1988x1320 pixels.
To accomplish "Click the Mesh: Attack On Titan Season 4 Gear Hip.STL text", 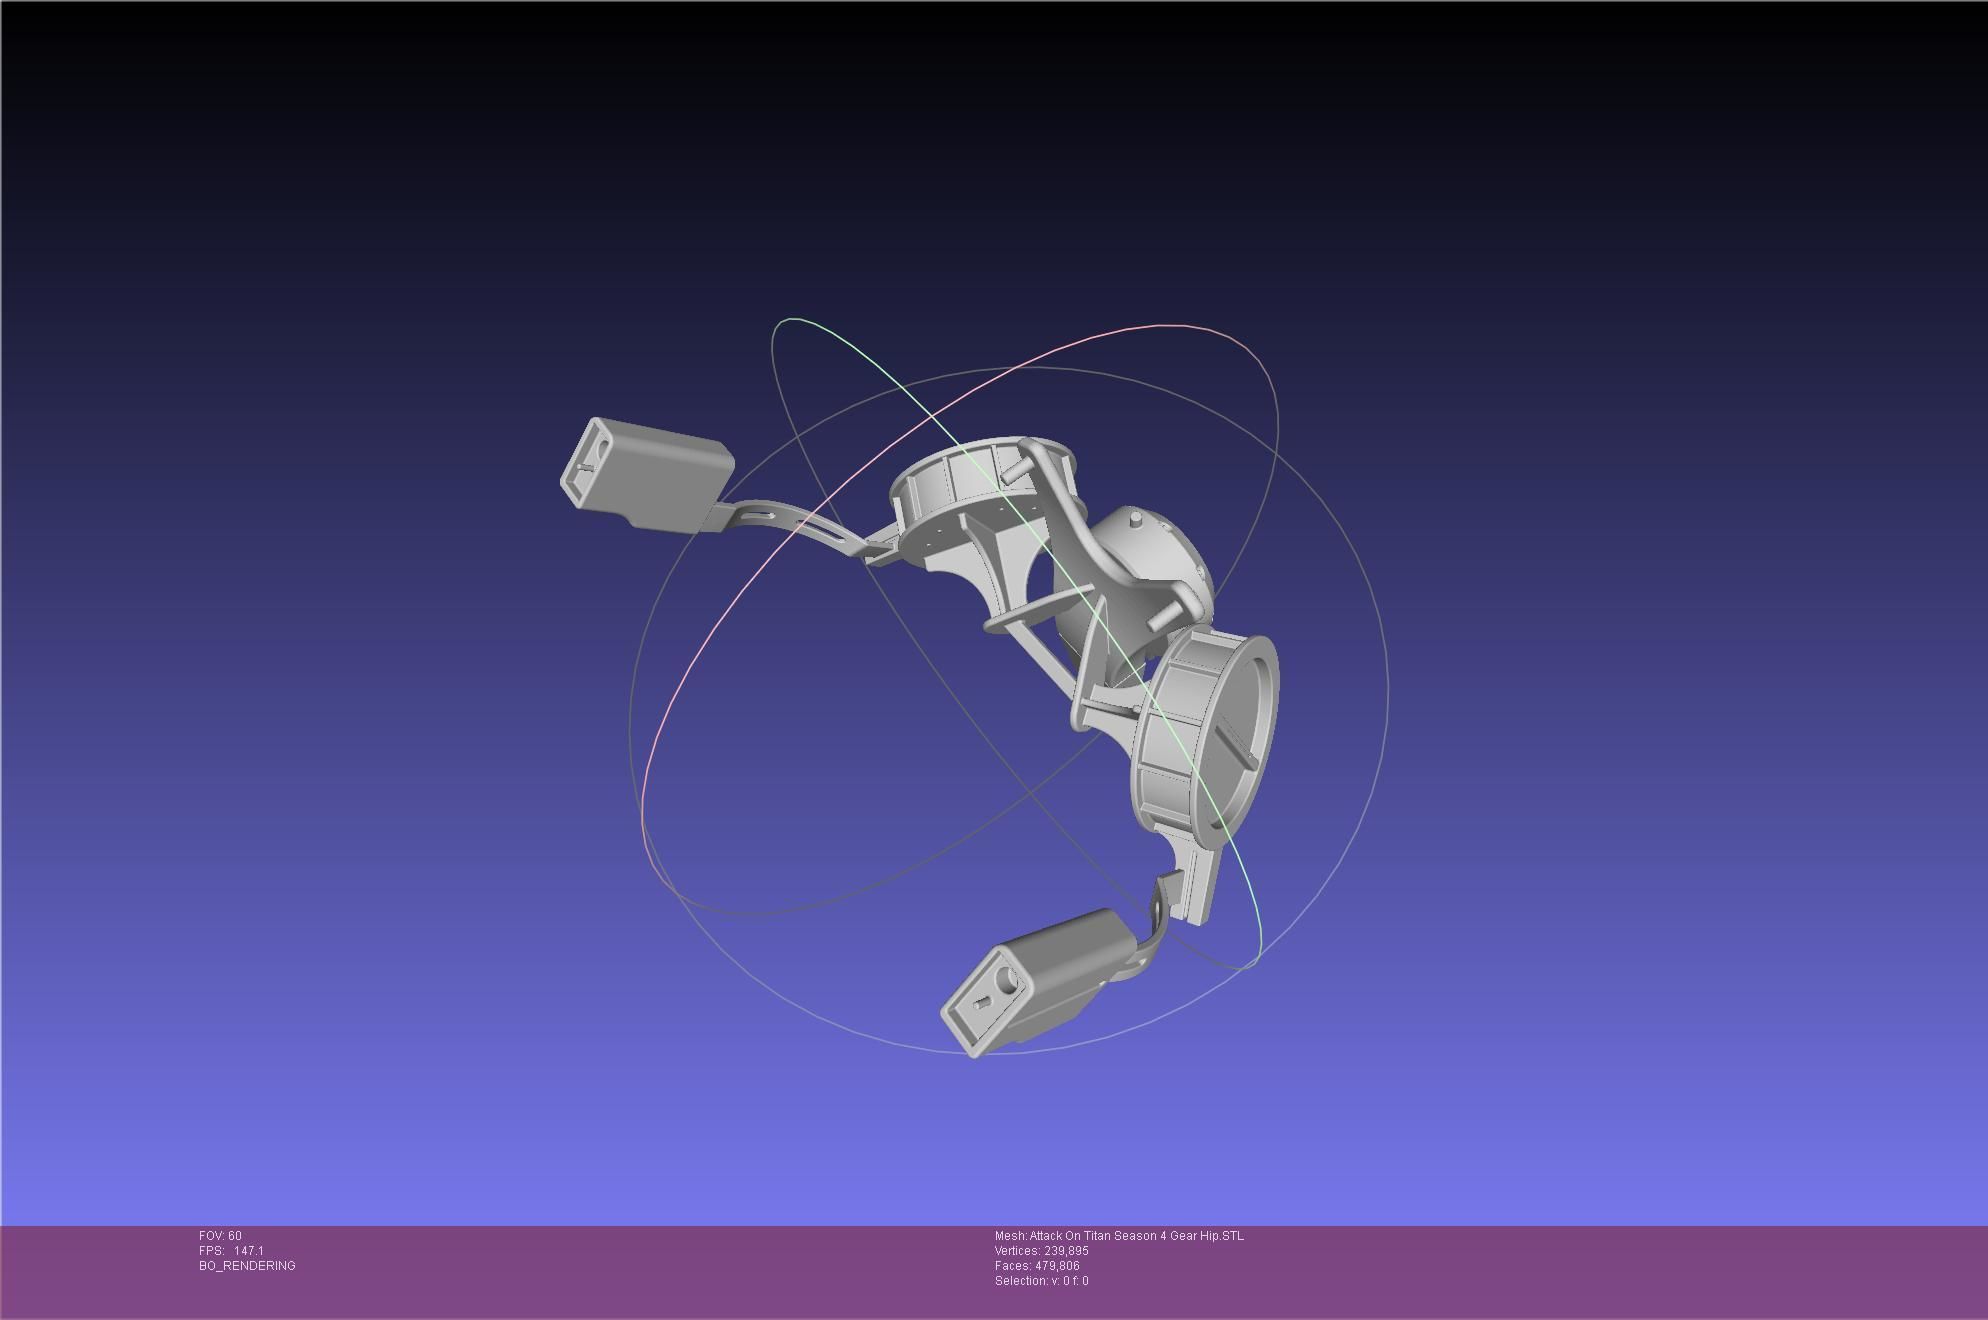I will [1119, 1236].
